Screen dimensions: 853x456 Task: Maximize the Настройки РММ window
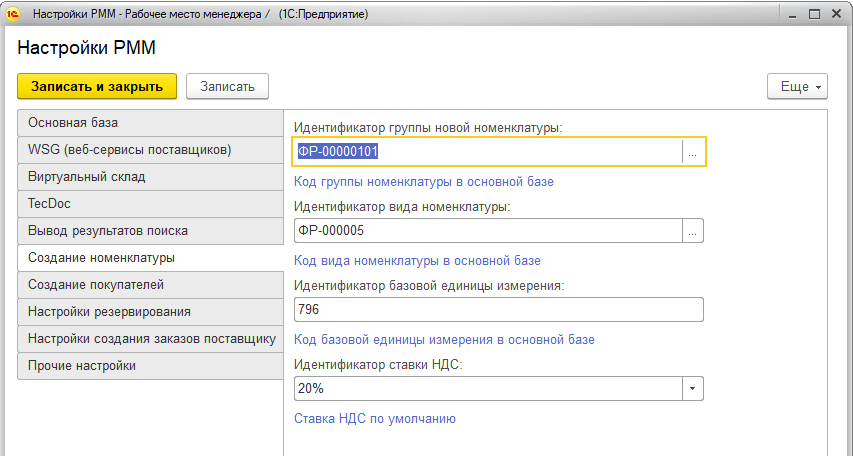pyautogui.click(x=814, y=15)
